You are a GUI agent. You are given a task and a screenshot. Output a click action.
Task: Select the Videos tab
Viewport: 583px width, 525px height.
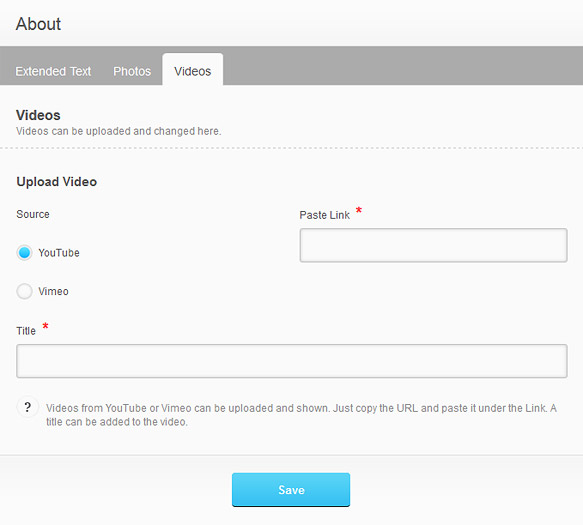(x=193, y=70)
